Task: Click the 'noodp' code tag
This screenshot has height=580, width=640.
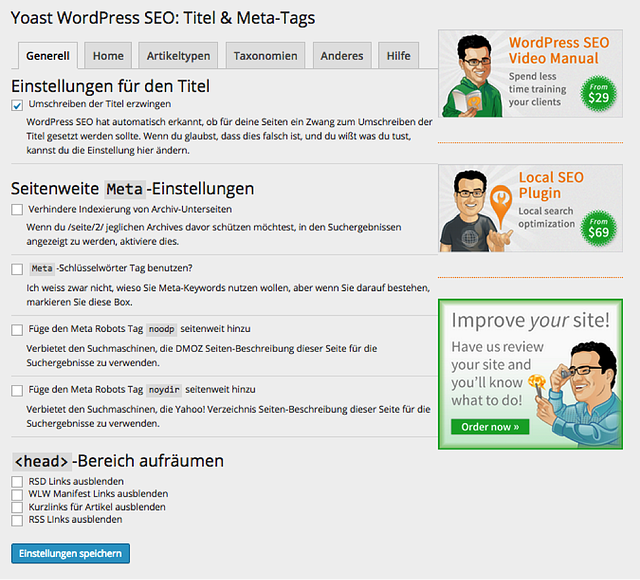Action: pos(162,329)
